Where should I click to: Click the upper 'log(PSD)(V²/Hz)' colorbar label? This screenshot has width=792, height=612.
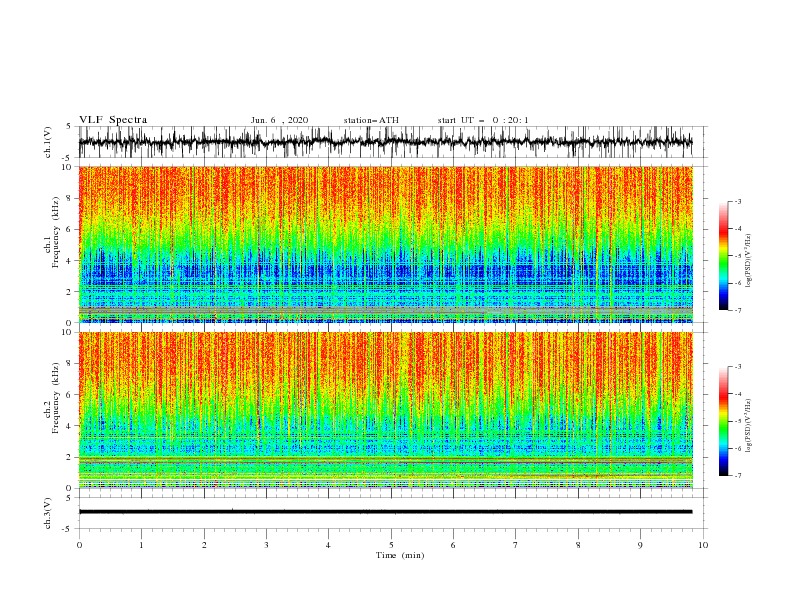[749, 261]
